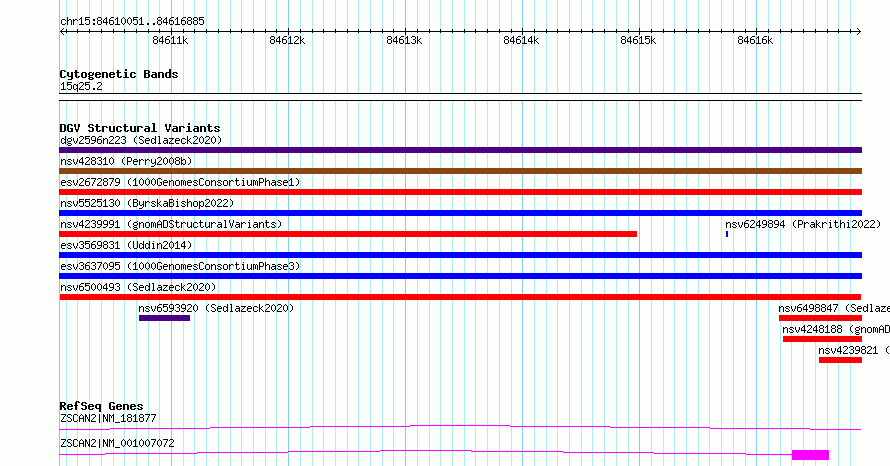Click the esv3637095 1000GenomesConsortiumPhase3 blue bar

pyautogui.click(x=460, y=276)
